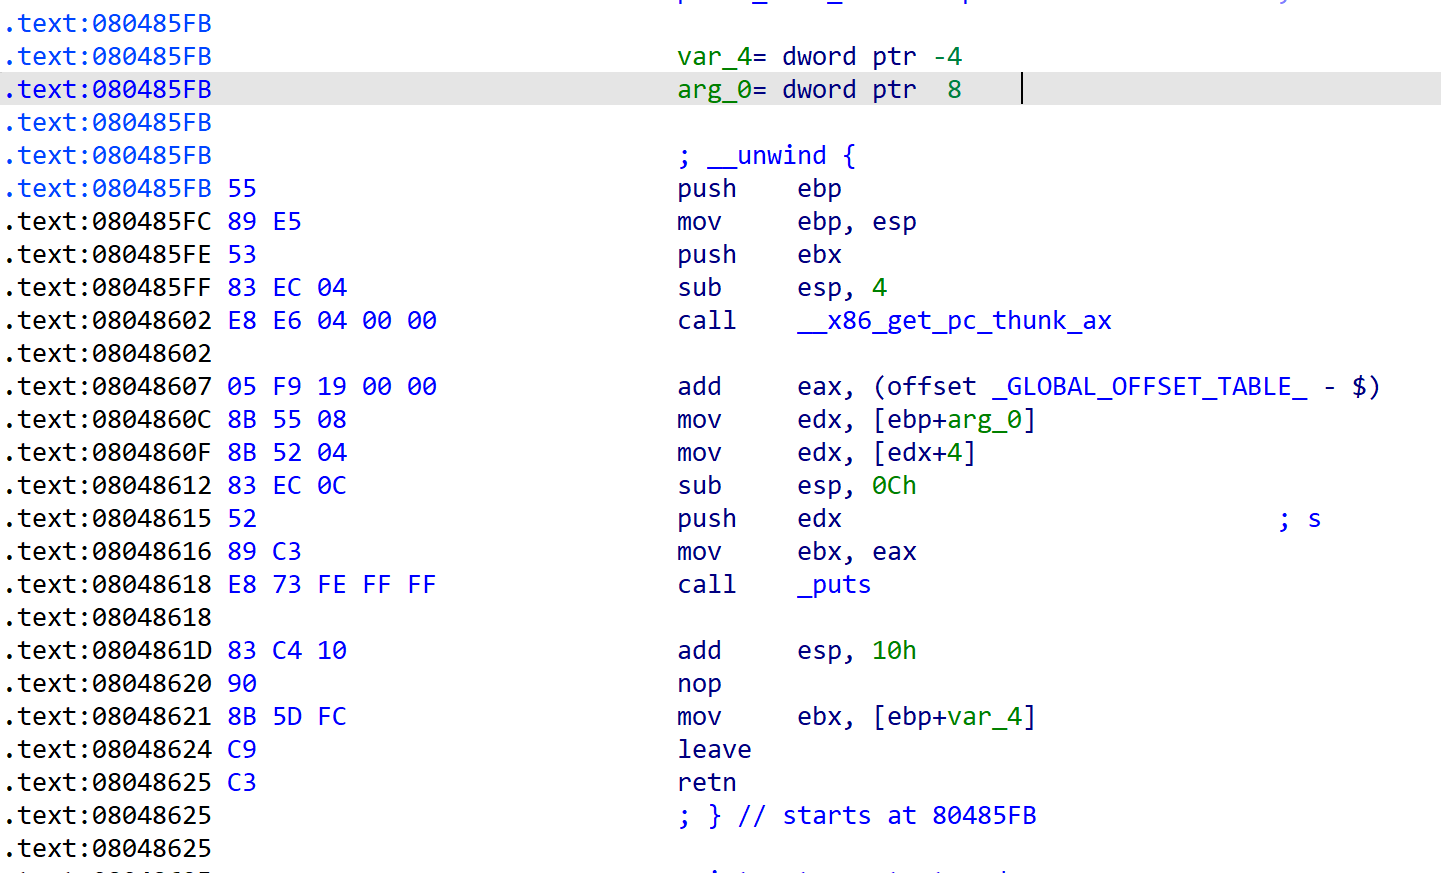Click opcode bytes "E8 E6 04 00 00"
The height and width of the screenshot is (873, 1441).
click(x=332, y=320)
